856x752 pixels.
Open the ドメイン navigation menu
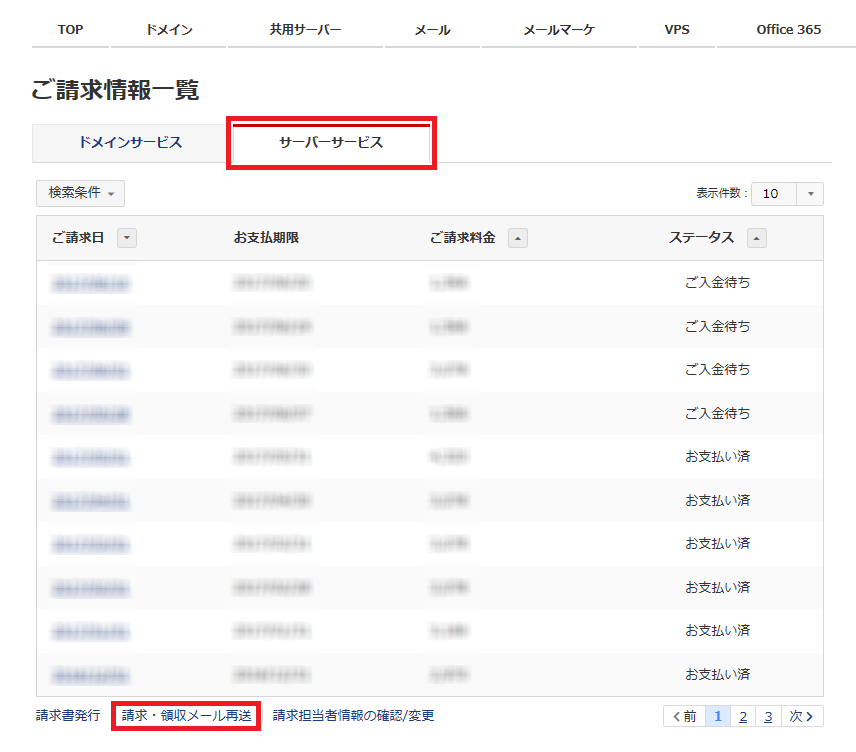point(168,30)
